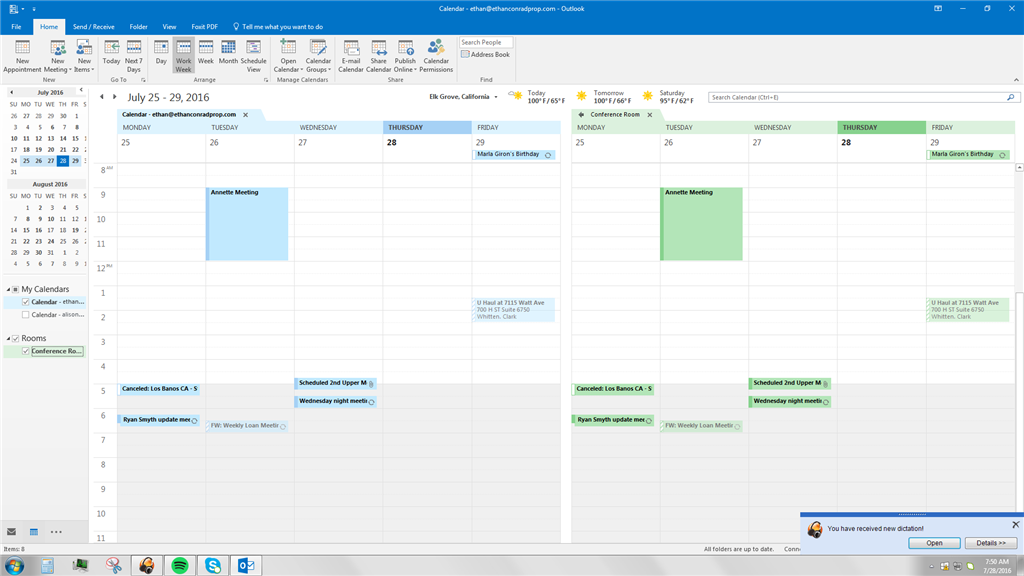The width and height of the screenshot is (1024, 576).
Task: Toggle the My Calendars group checkbox
Action: pos(16,289)
